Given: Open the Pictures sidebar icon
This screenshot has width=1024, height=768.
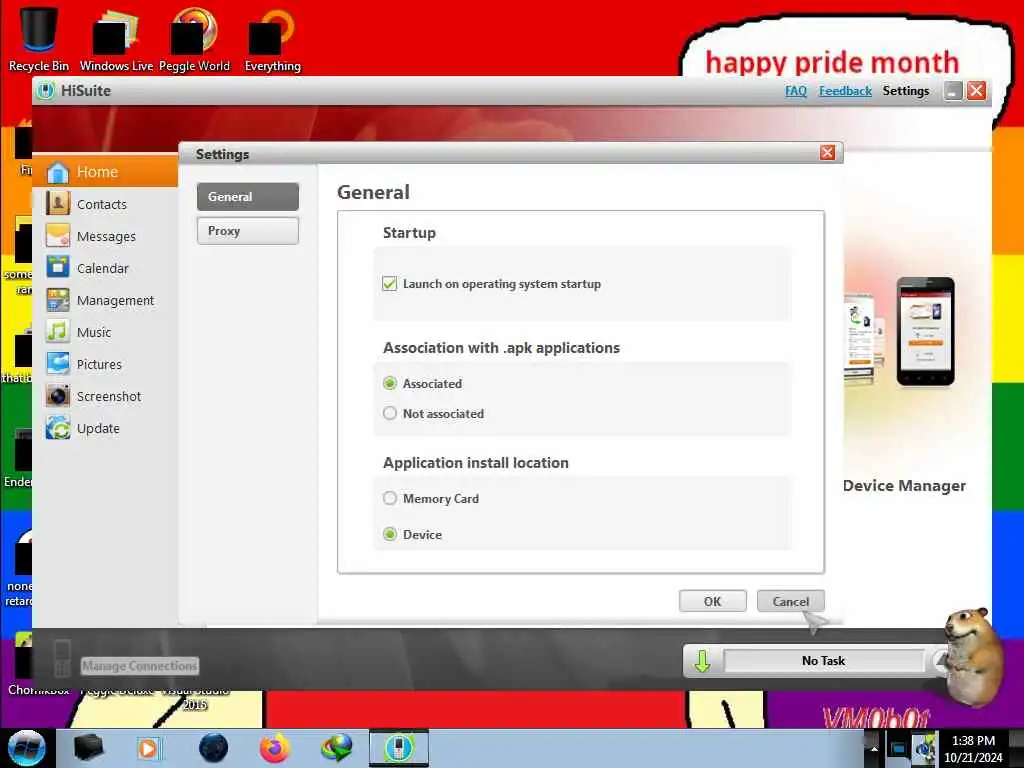Looking at the screenshot, I should (57, 364).
